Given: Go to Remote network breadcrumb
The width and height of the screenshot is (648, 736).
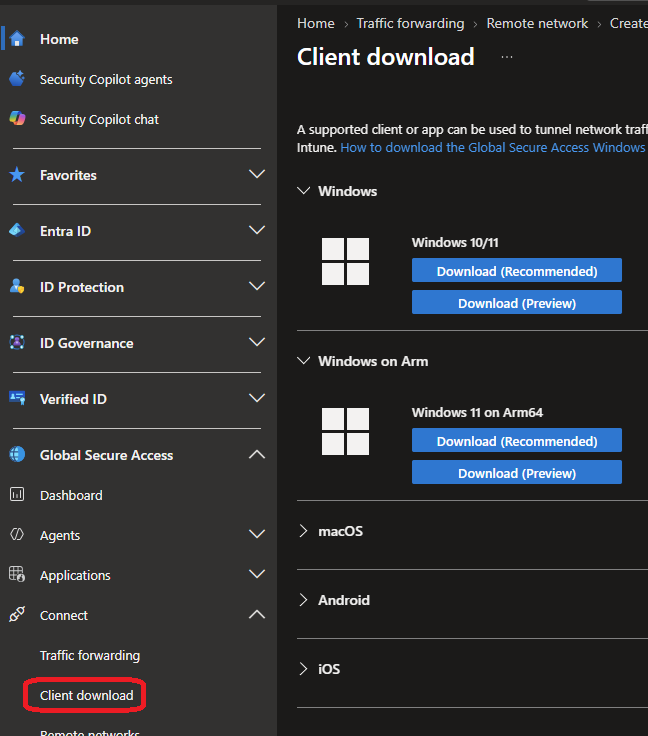Looking at the screenshot, I should point(537,23).
